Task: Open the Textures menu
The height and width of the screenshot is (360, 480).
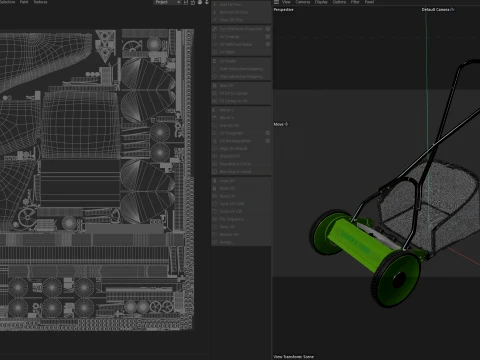Action: (x=40, y=2)
